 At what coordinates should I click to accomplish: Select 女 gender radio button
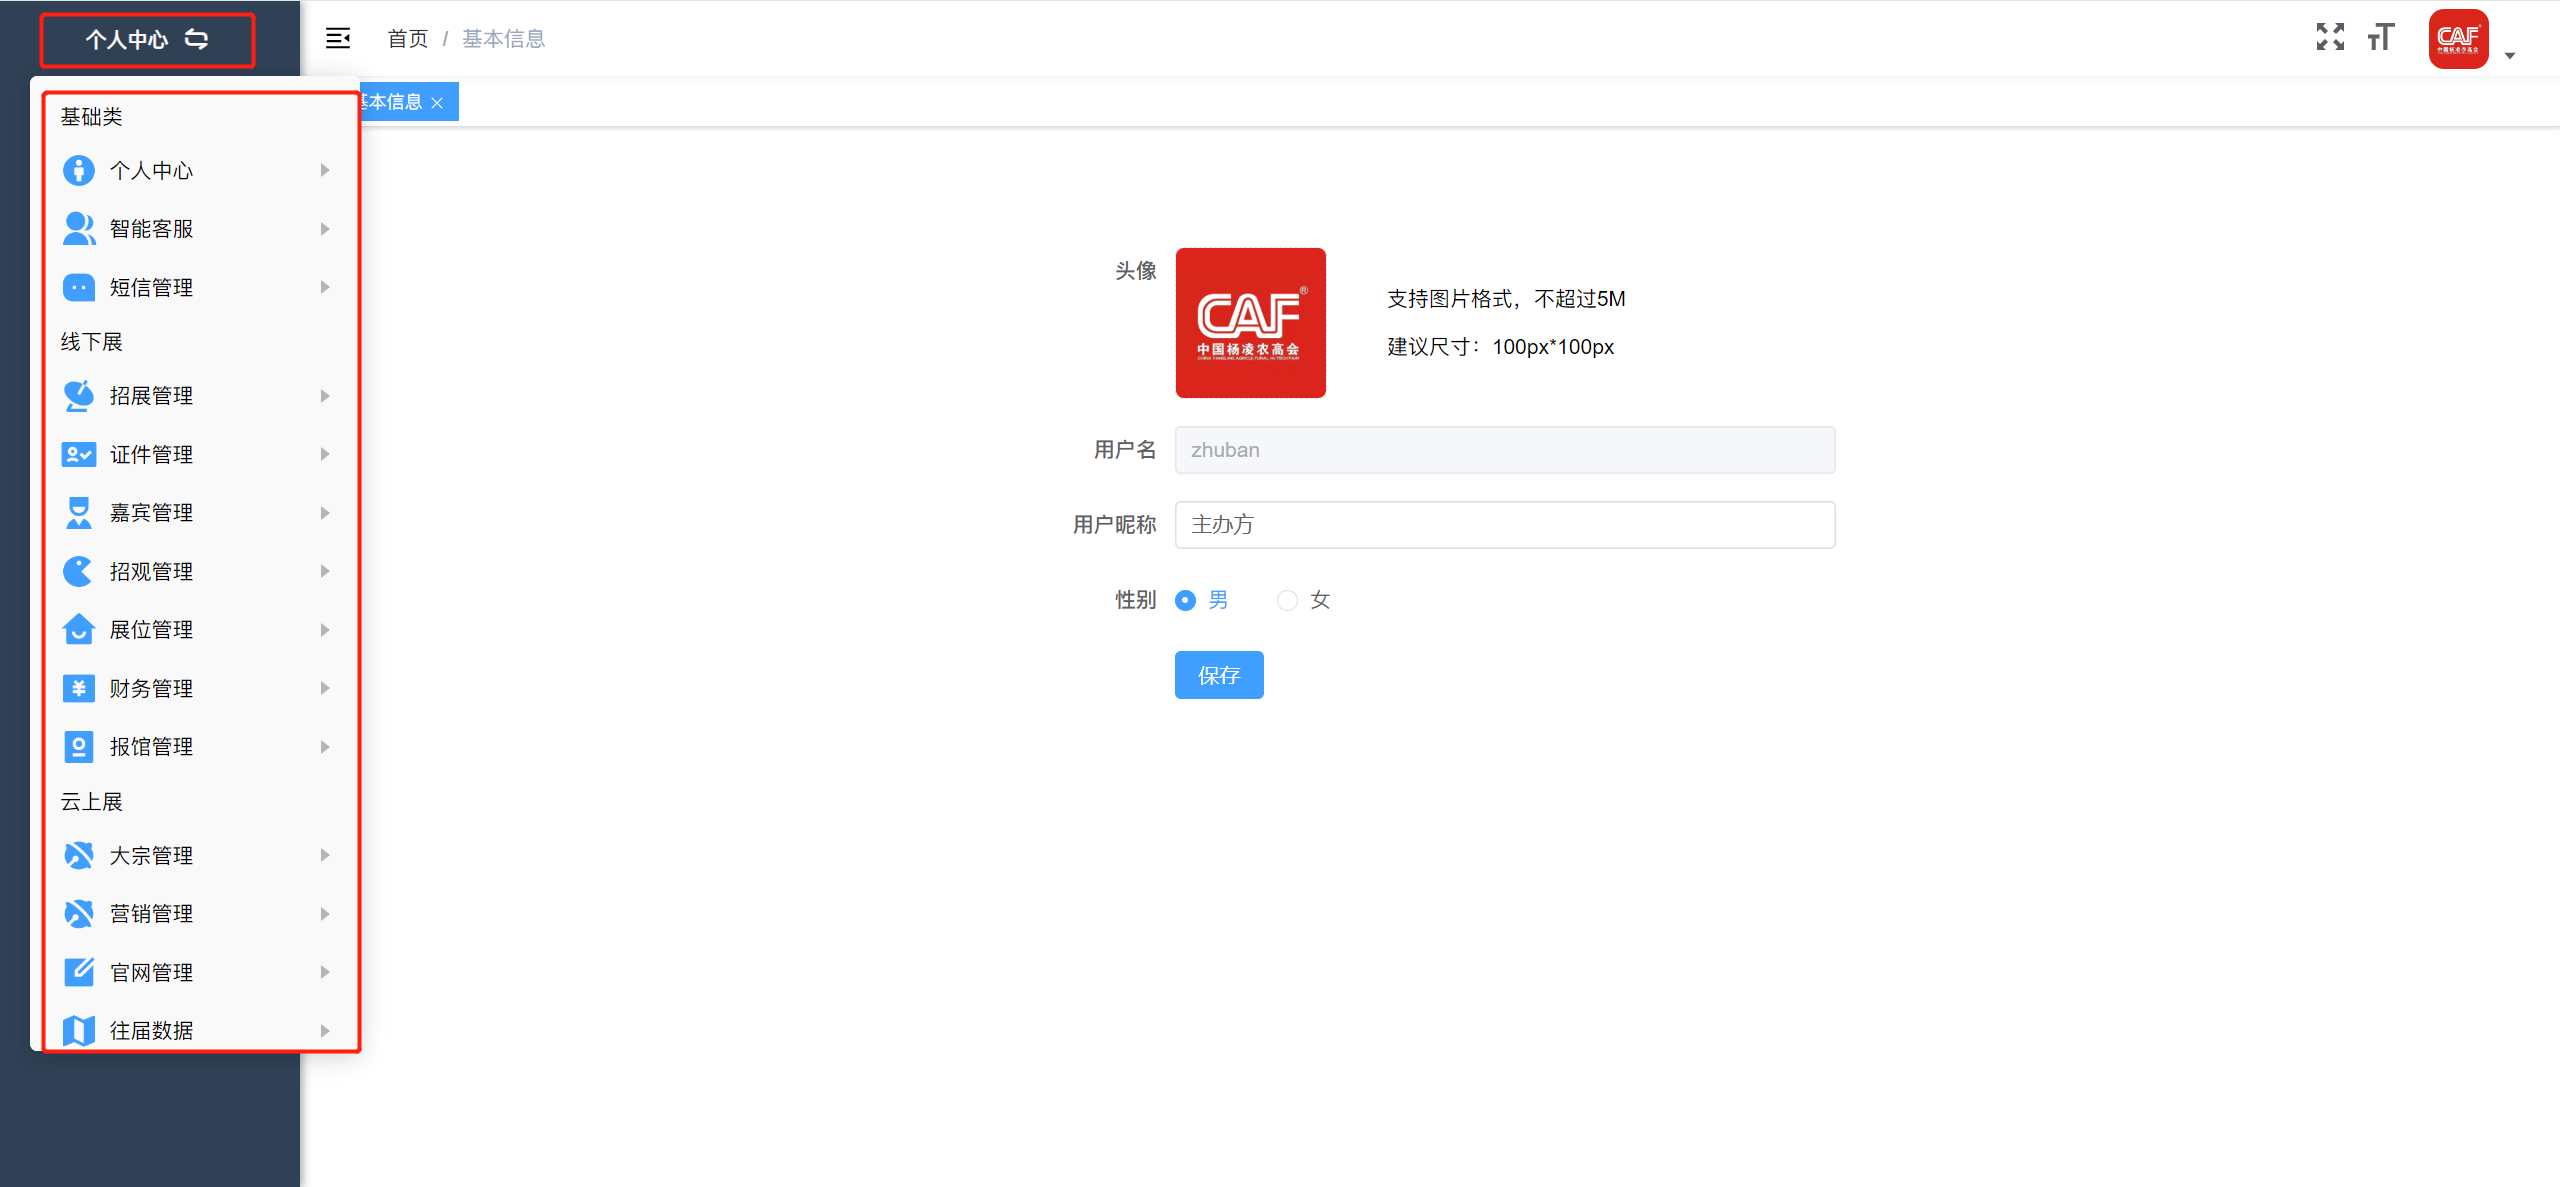coord(1287,600)
